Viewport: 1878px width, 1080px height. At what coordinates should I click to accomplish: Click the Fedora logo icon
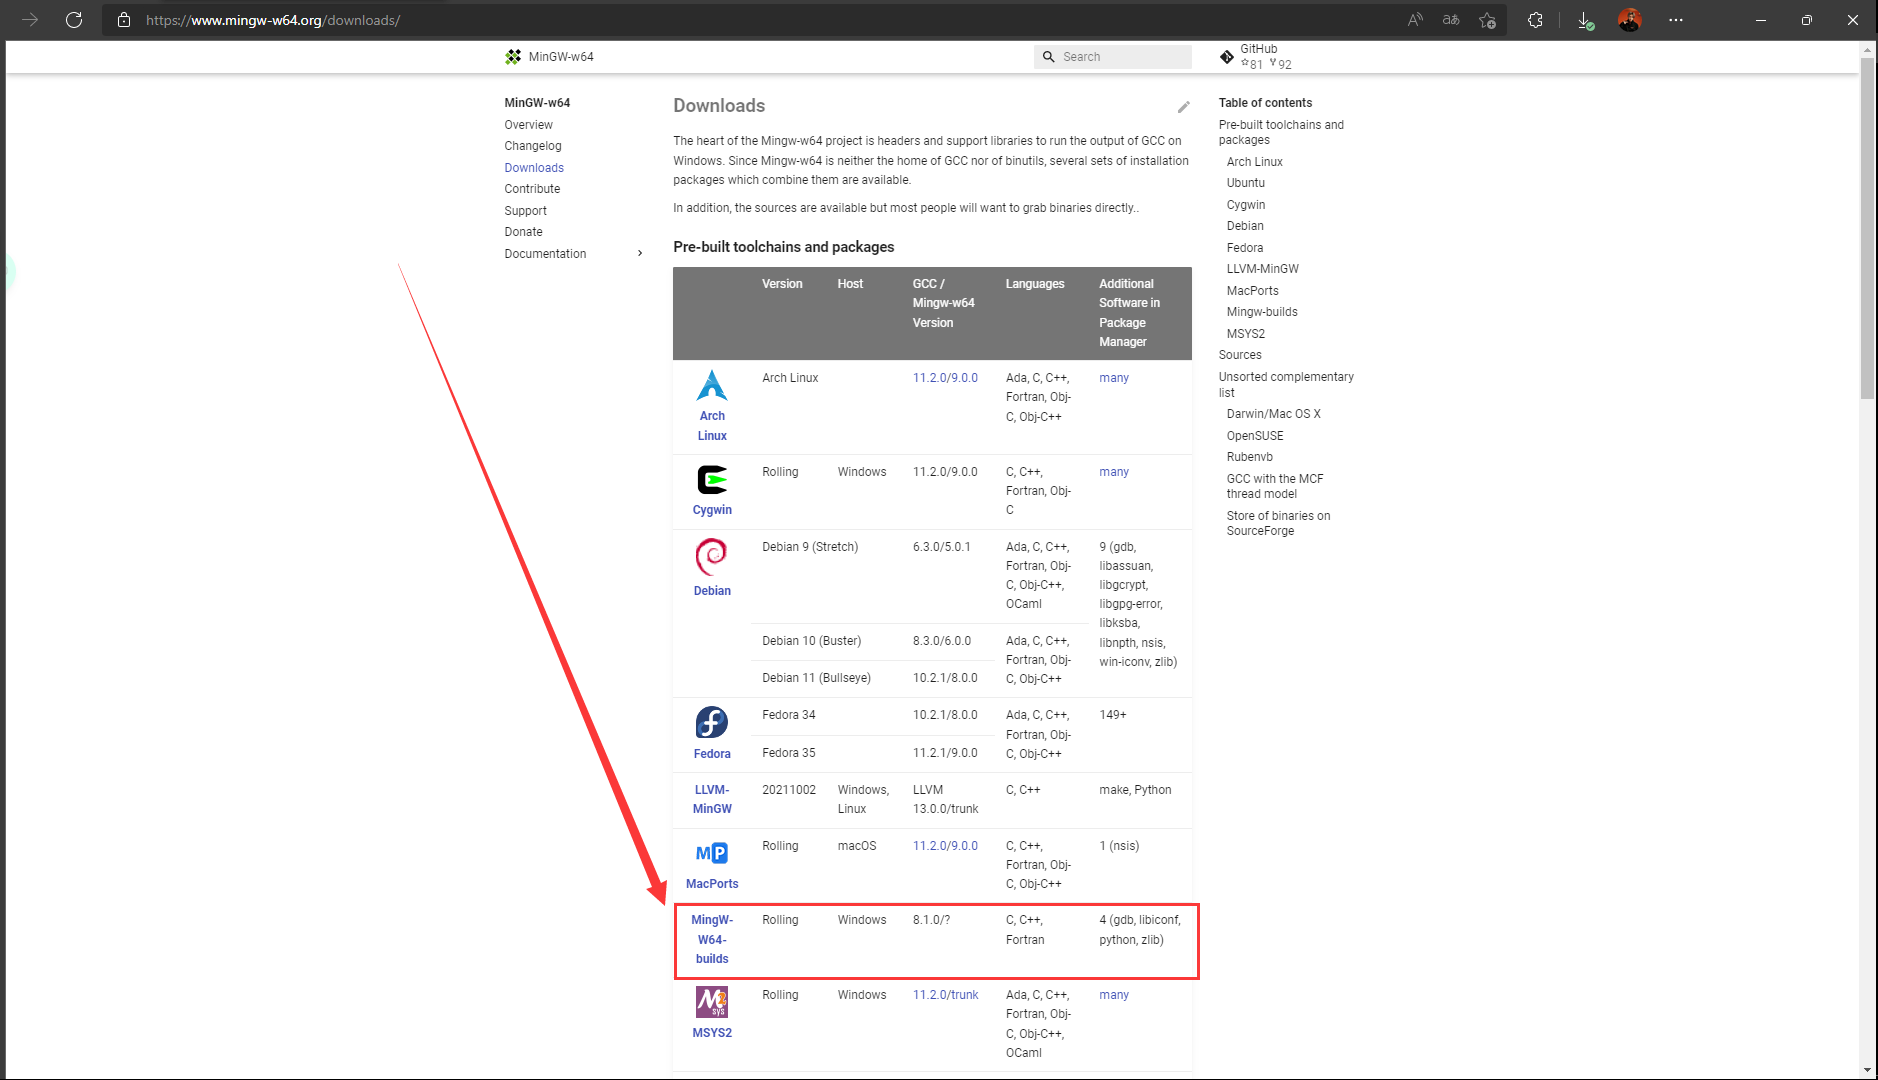pyautogui.click(x=712, y=722)
